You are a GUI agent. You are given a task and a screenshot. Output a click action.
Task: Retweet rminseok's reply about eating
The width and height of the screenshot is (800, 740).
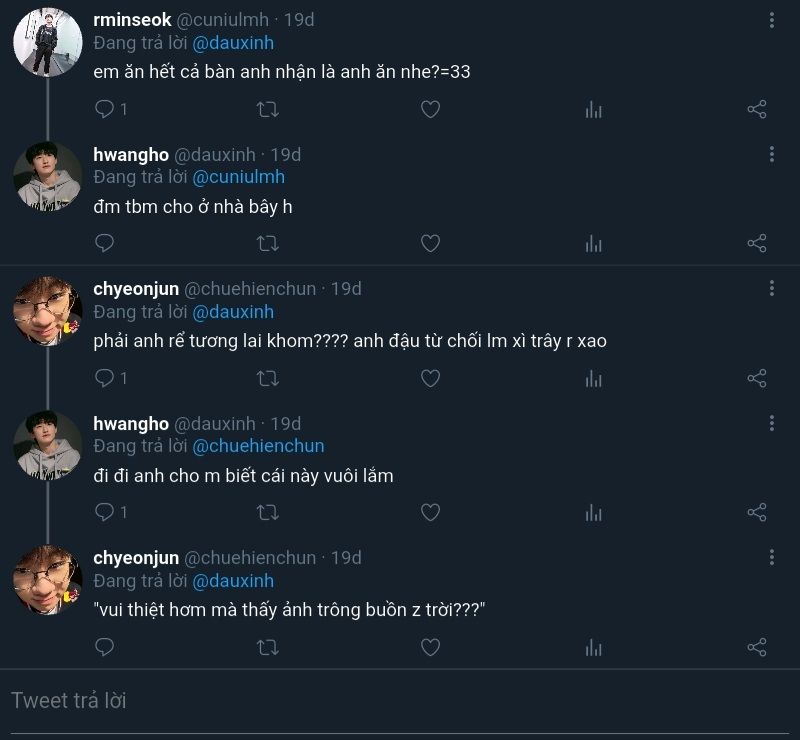coord(267,109)
